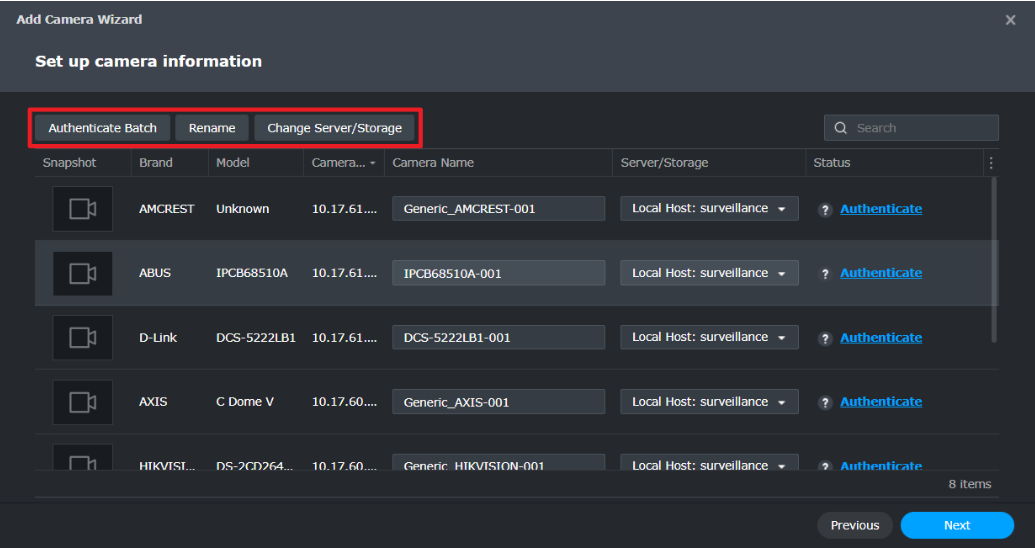The height and width of the screenshot is (548, 1035).
Task: Click the Snapshot column header
Action: (x=83, y=162)
